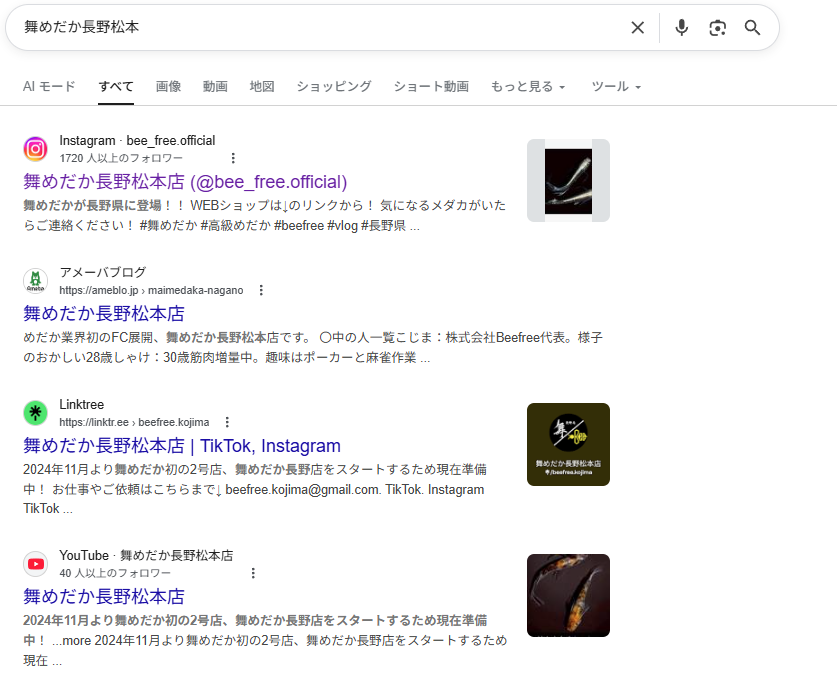Switch to the 動画 tab
Screen dimensions: 837x688
(215, 86)
